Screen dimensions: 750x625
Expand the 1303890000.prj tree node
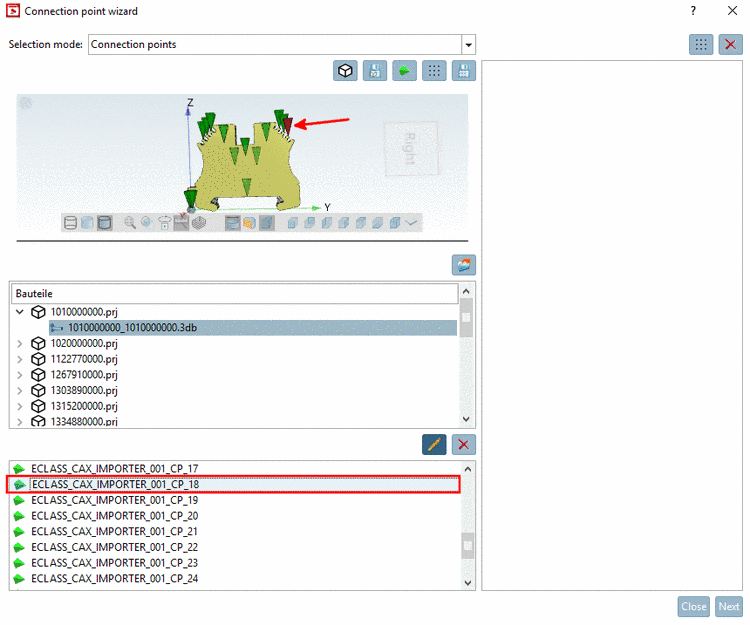point(20,391)
